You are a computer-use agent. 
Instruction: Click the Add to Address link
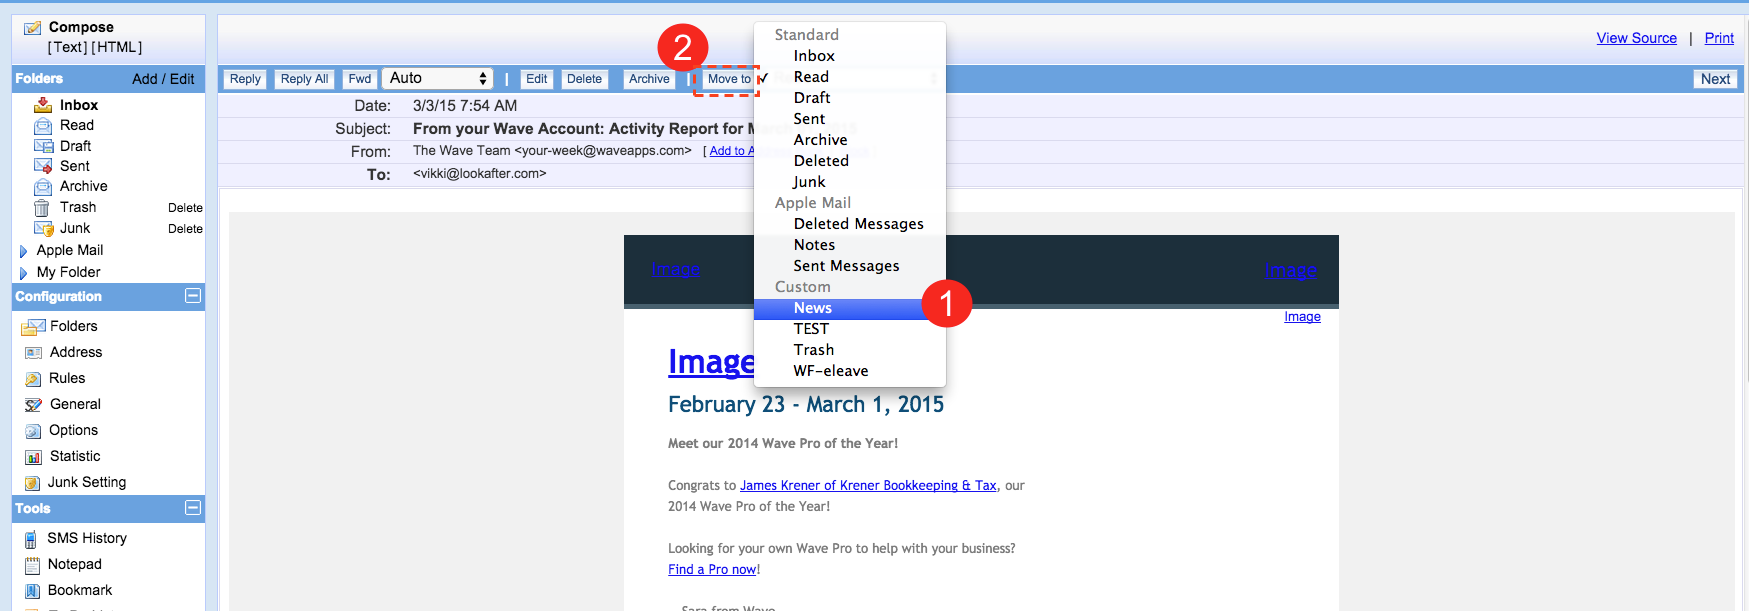[x=731, y=151]
